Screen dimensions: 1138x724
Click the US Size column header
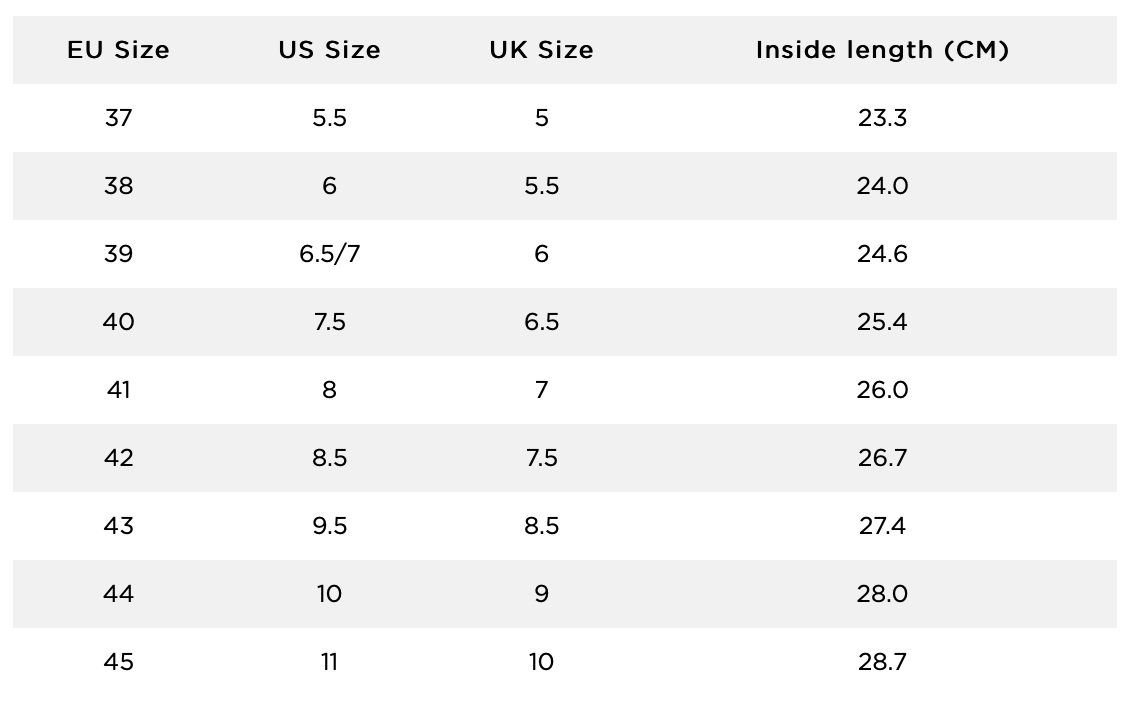329,50
